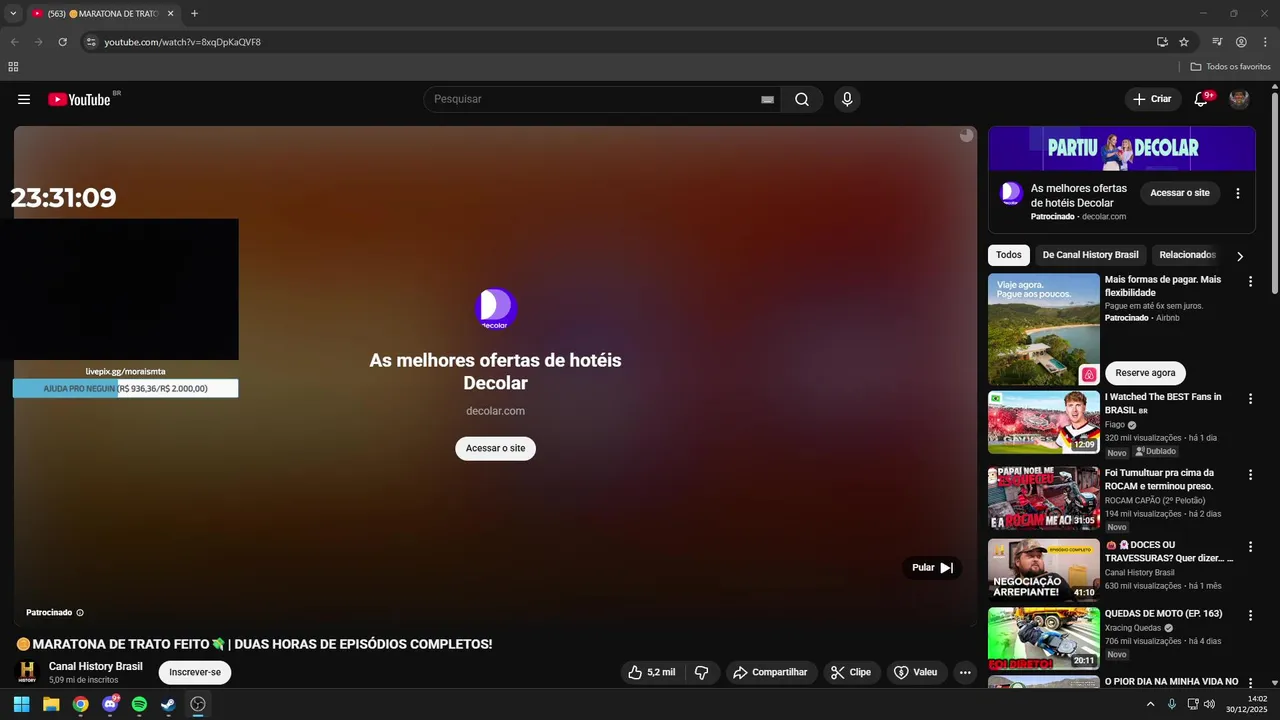Open Chrome apps grid in the bookmarks bar

coord(13,67)
